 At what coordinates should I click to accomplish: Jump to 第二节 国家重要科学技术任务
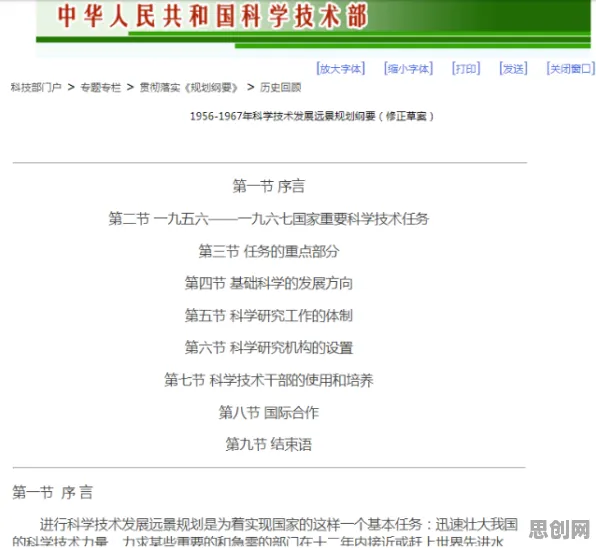tap(268, 219)
